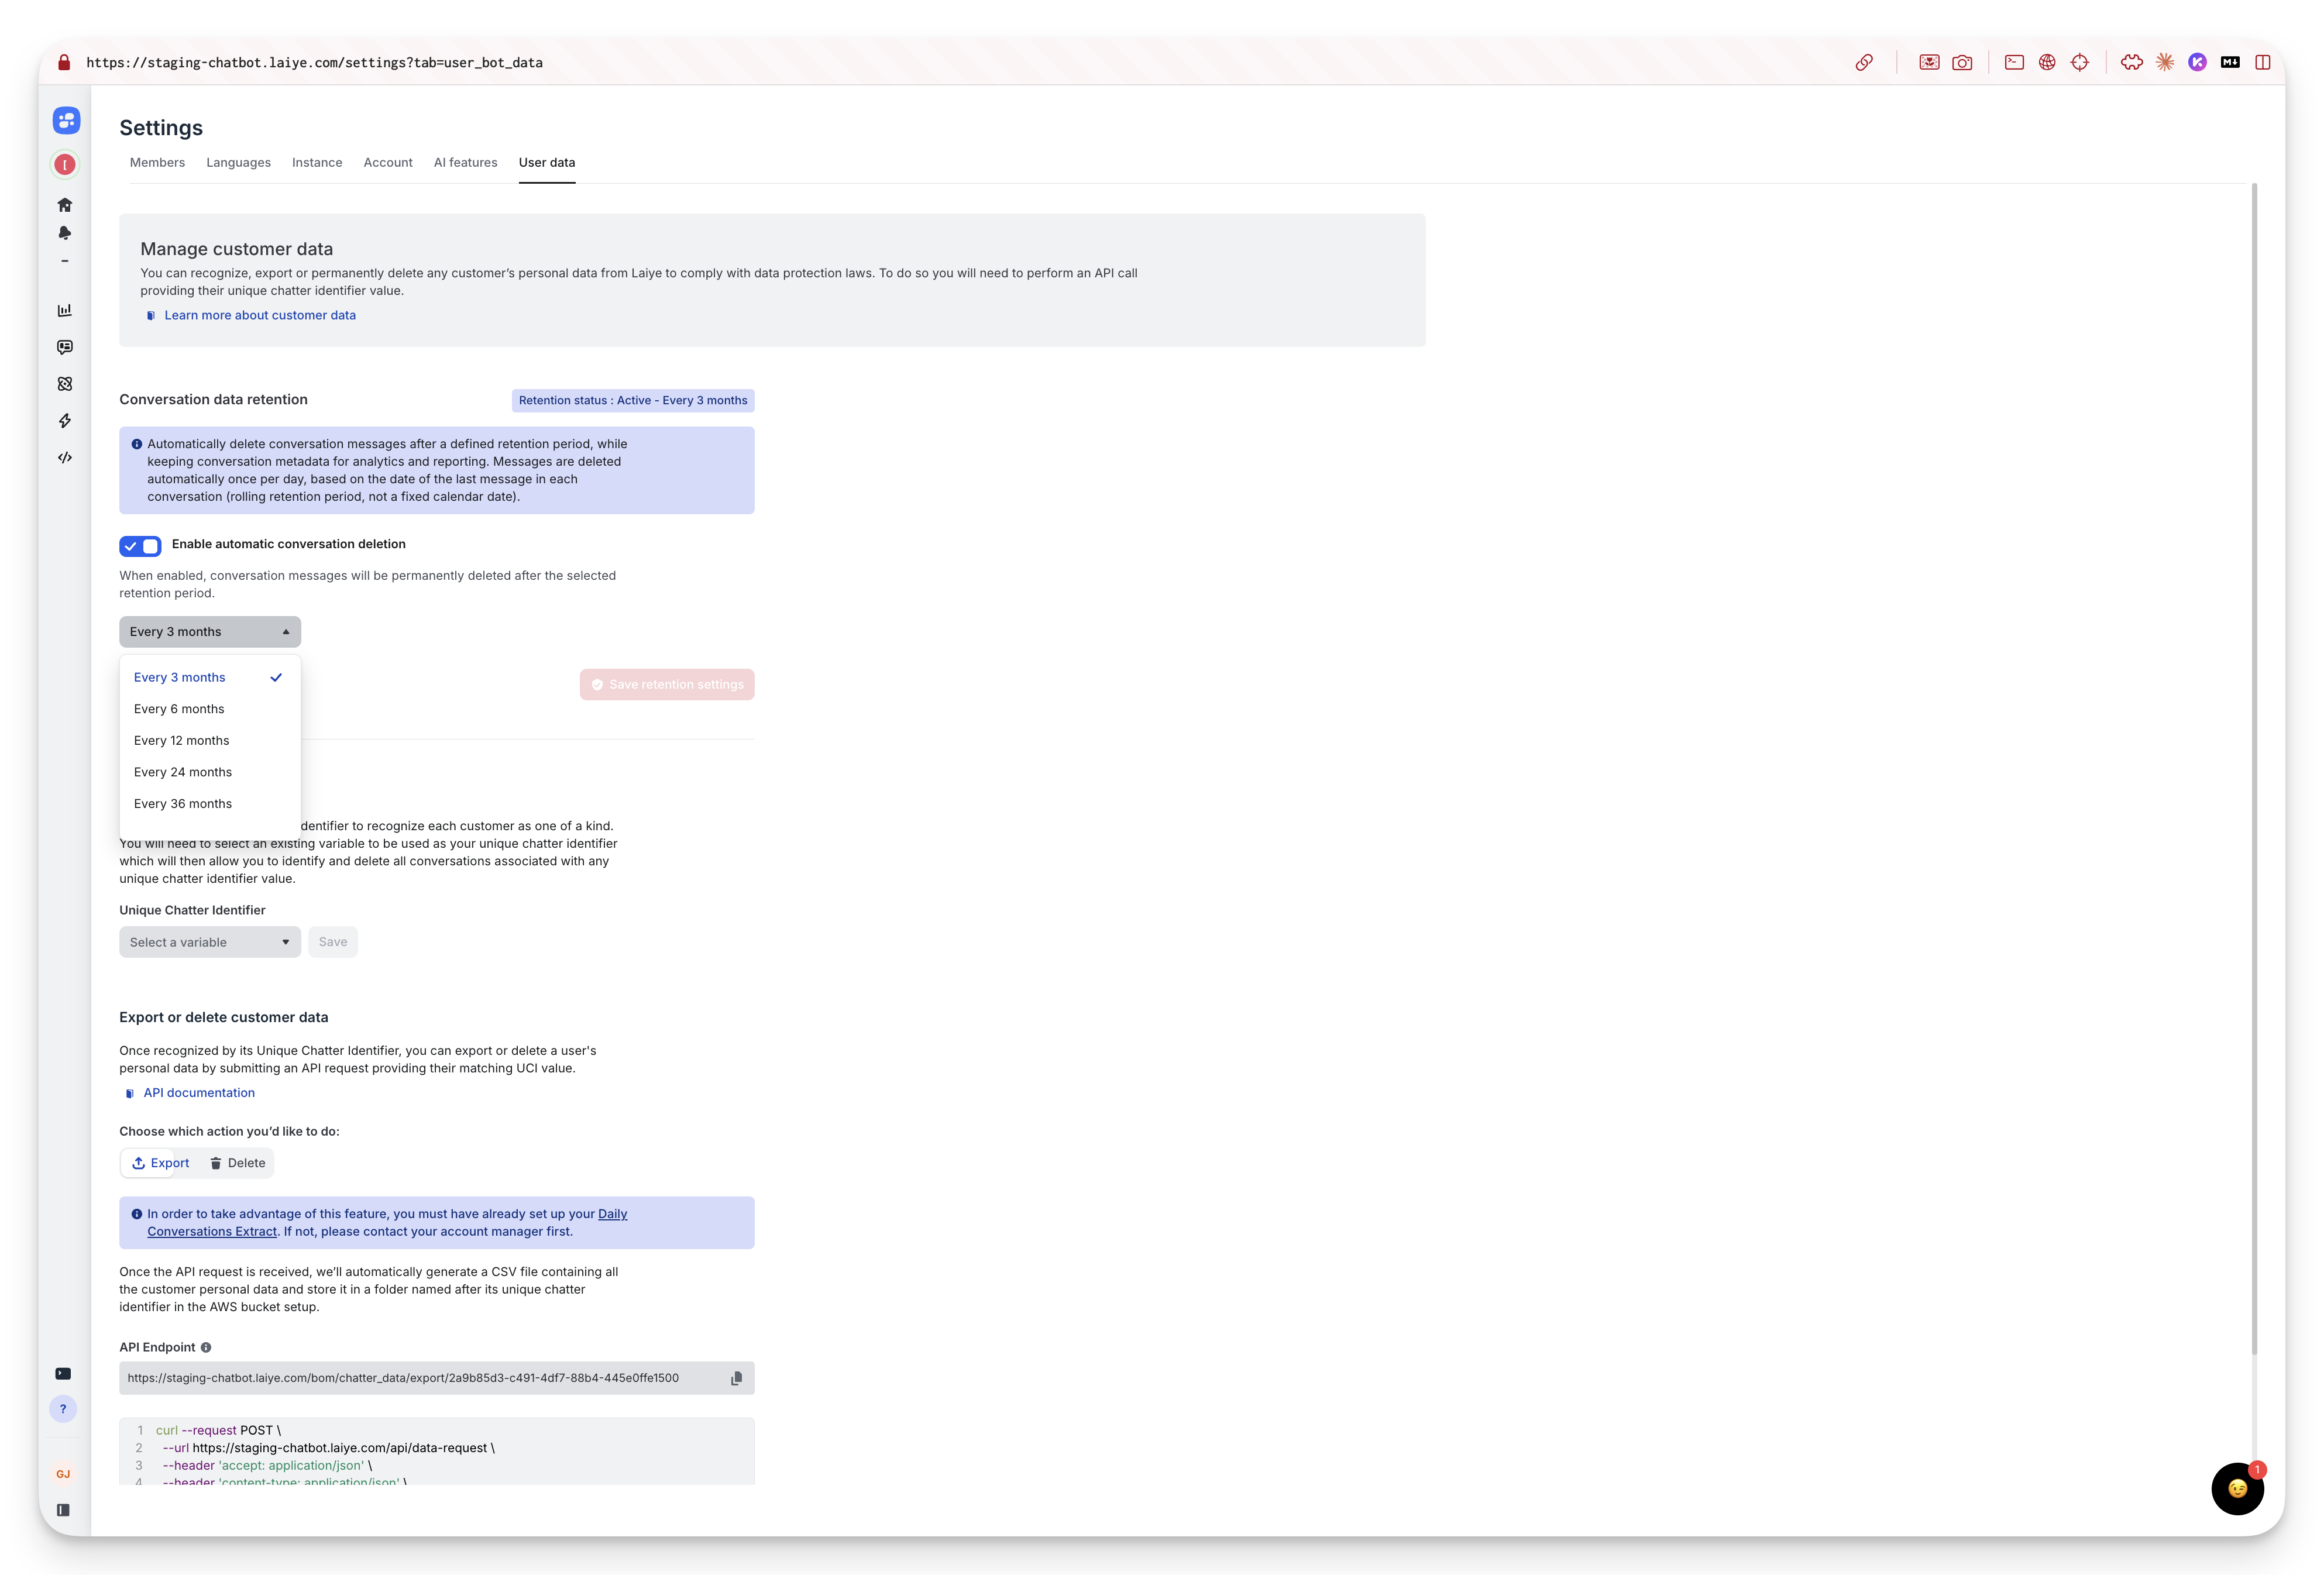Screen dimensions: 2324x1575
Task: Click the camera screenshot icon in toolbar
Action: (1963, 62)
